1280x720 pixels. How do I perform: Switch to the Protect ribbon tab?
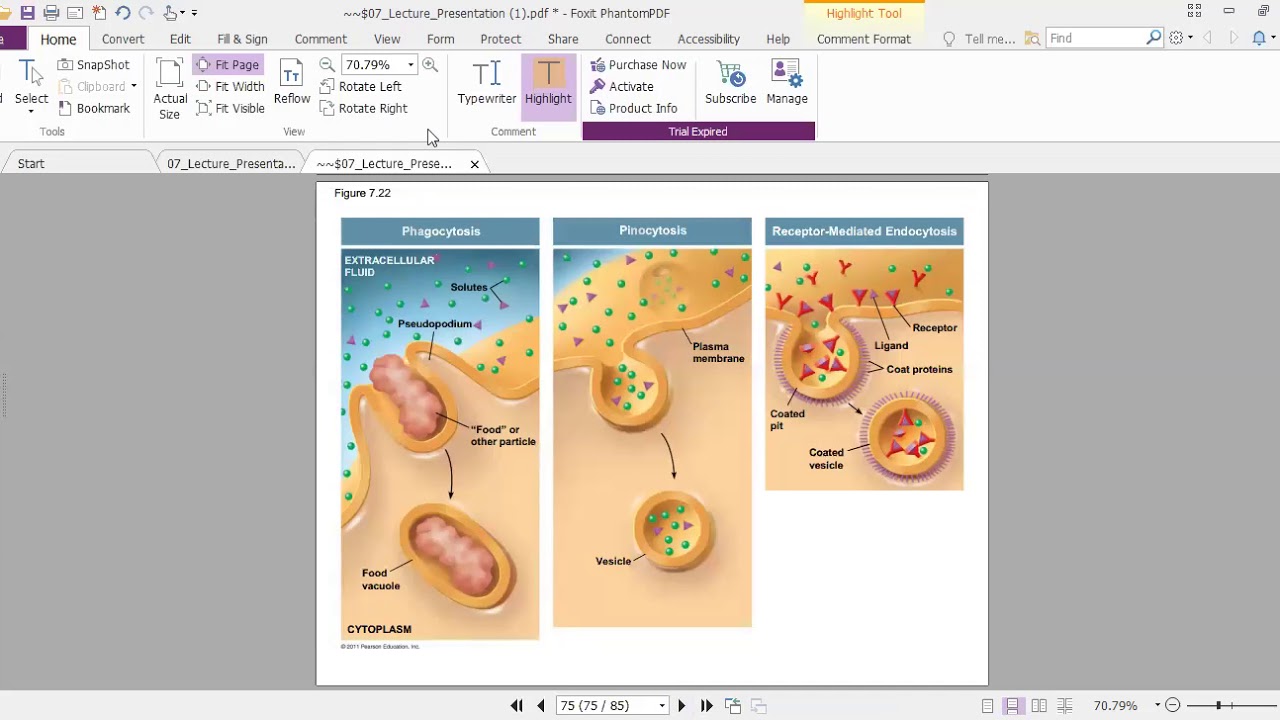501,39
